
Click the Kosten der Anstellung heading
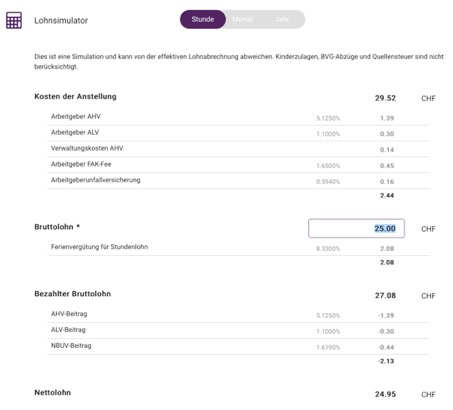coord(75,97)
